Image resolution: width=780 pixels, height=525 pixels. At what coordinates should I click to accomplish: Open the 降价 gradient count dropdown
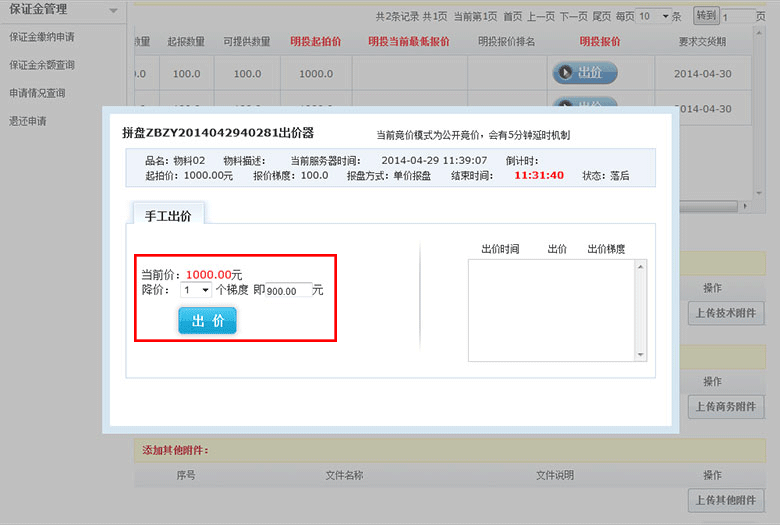click(195, 290)
